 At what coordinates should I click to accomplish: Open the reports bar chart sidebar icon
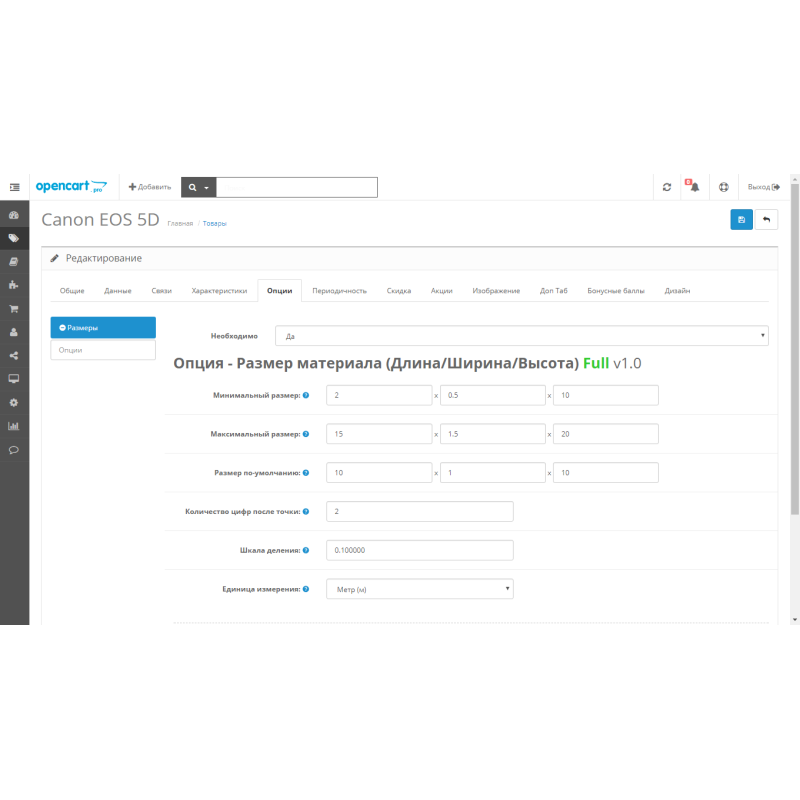(14, 426)
